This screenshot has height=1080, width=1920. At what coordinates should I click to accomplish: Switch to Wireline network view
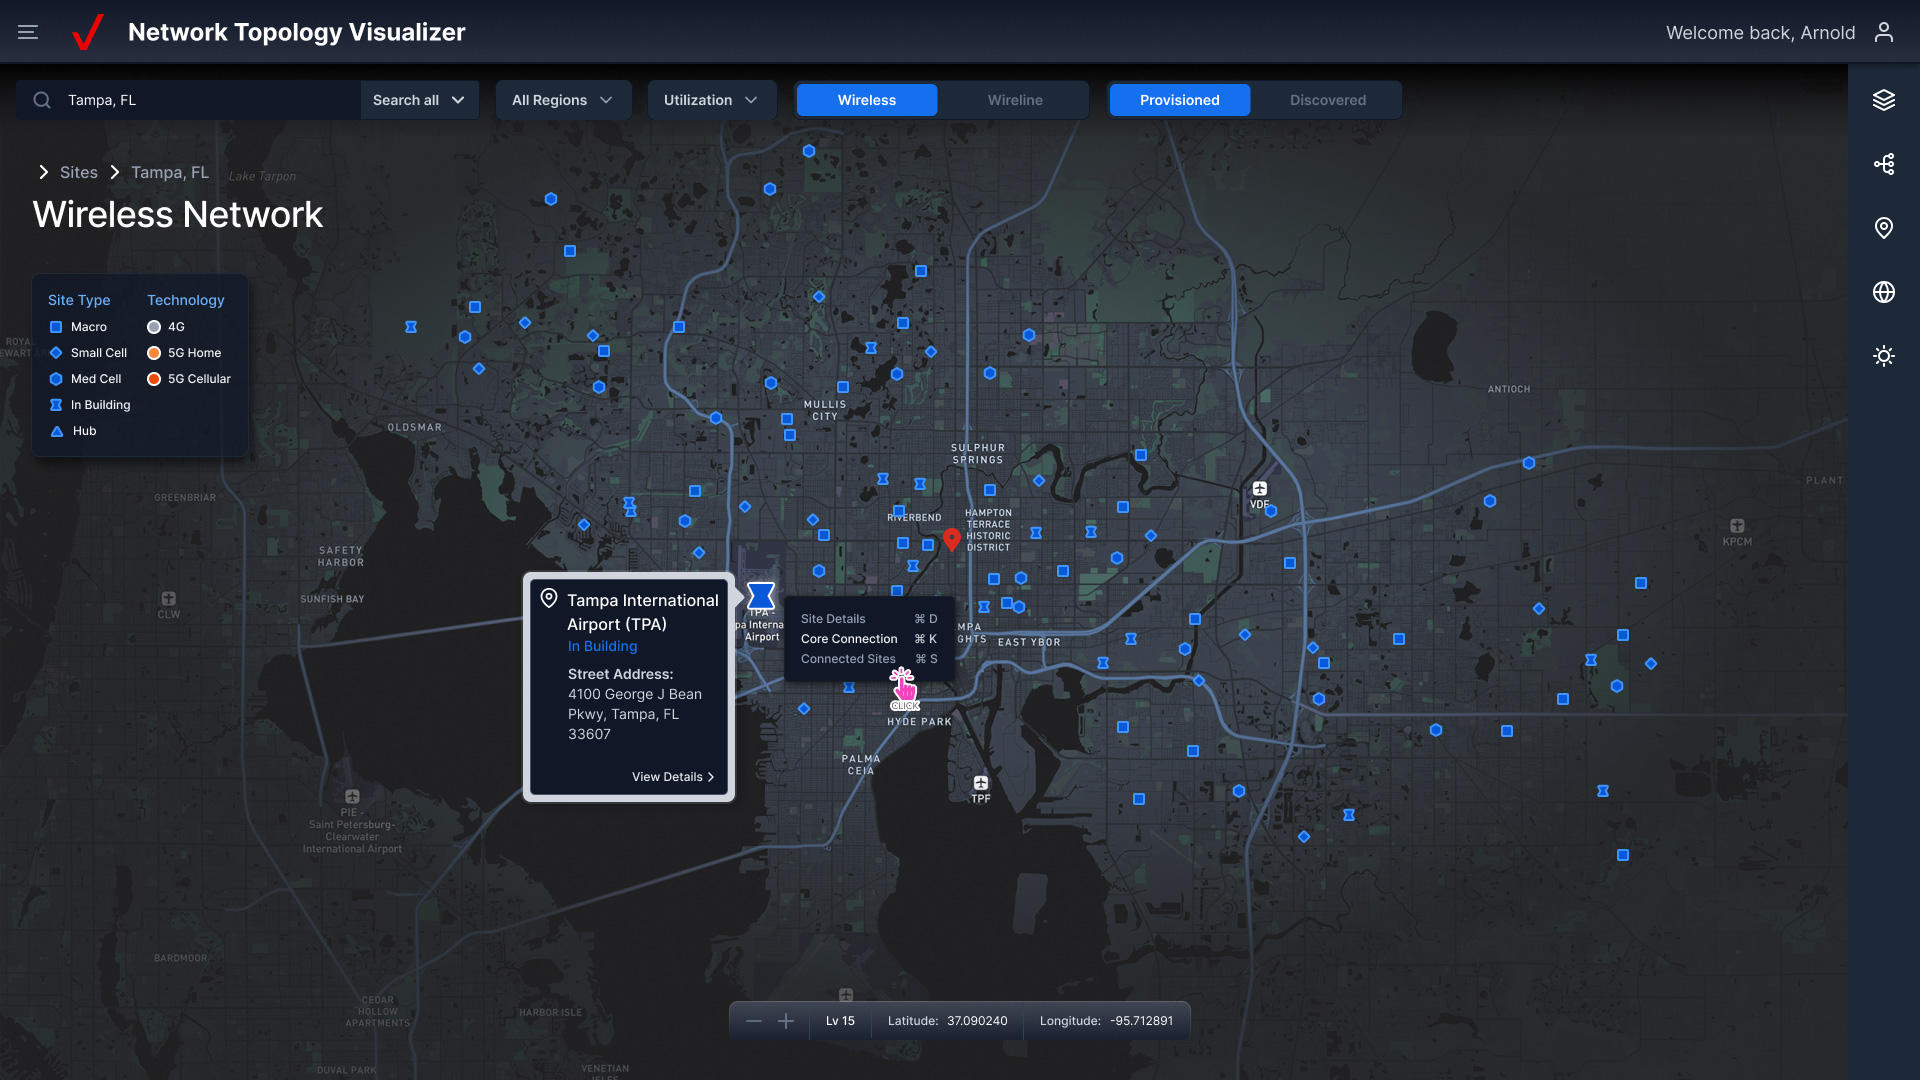point(1015,100)
